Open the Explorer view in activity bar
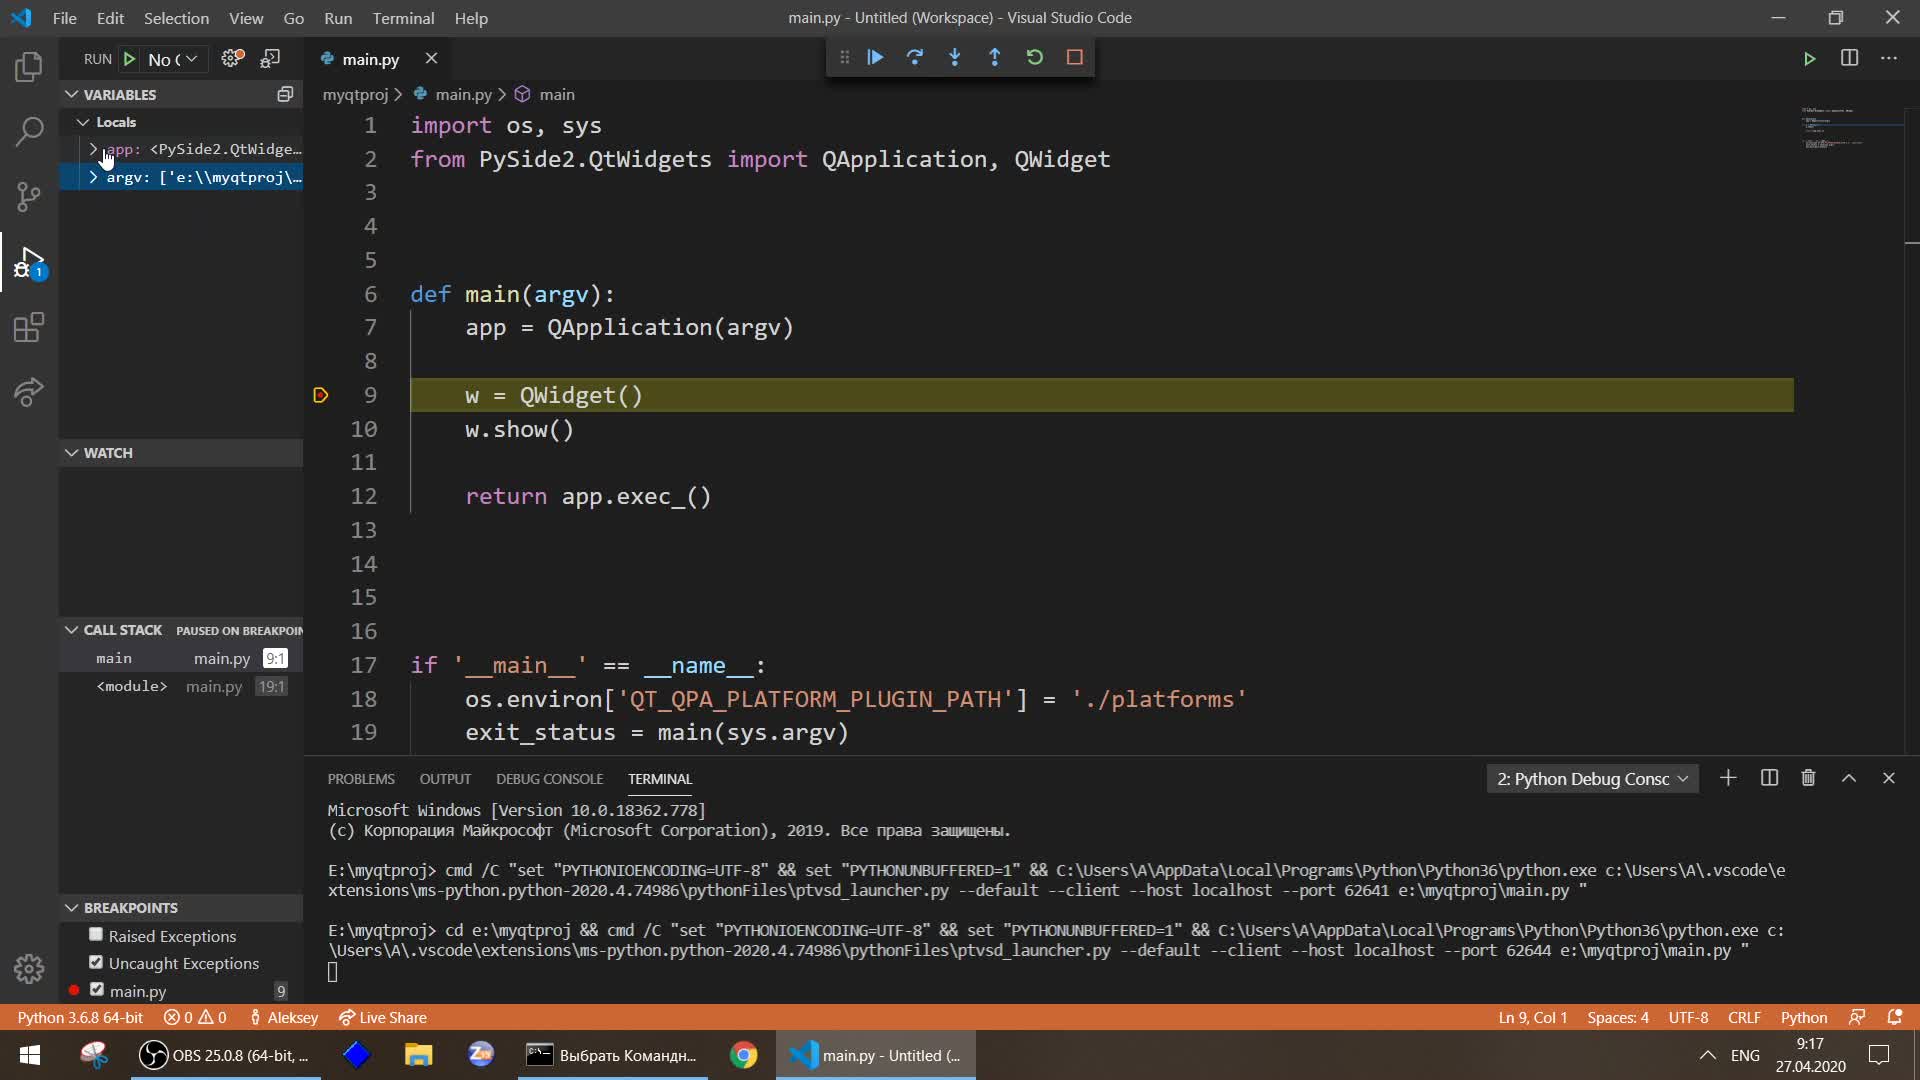 (x=29, y=67)
